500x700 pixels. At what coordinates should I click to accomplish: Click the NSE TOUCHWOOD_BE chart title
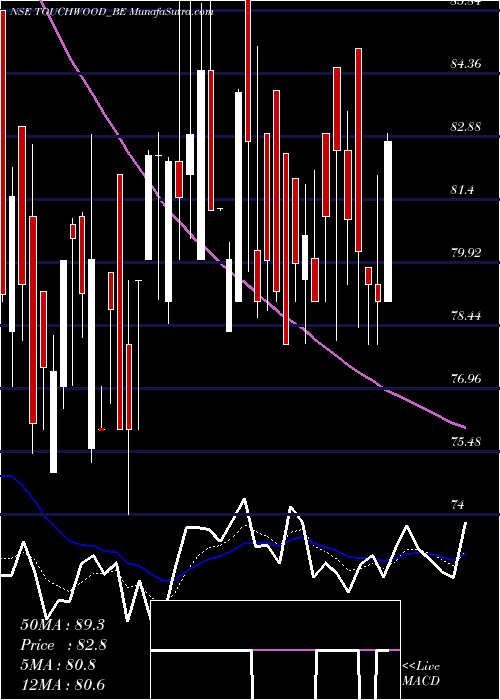[110, 12]
